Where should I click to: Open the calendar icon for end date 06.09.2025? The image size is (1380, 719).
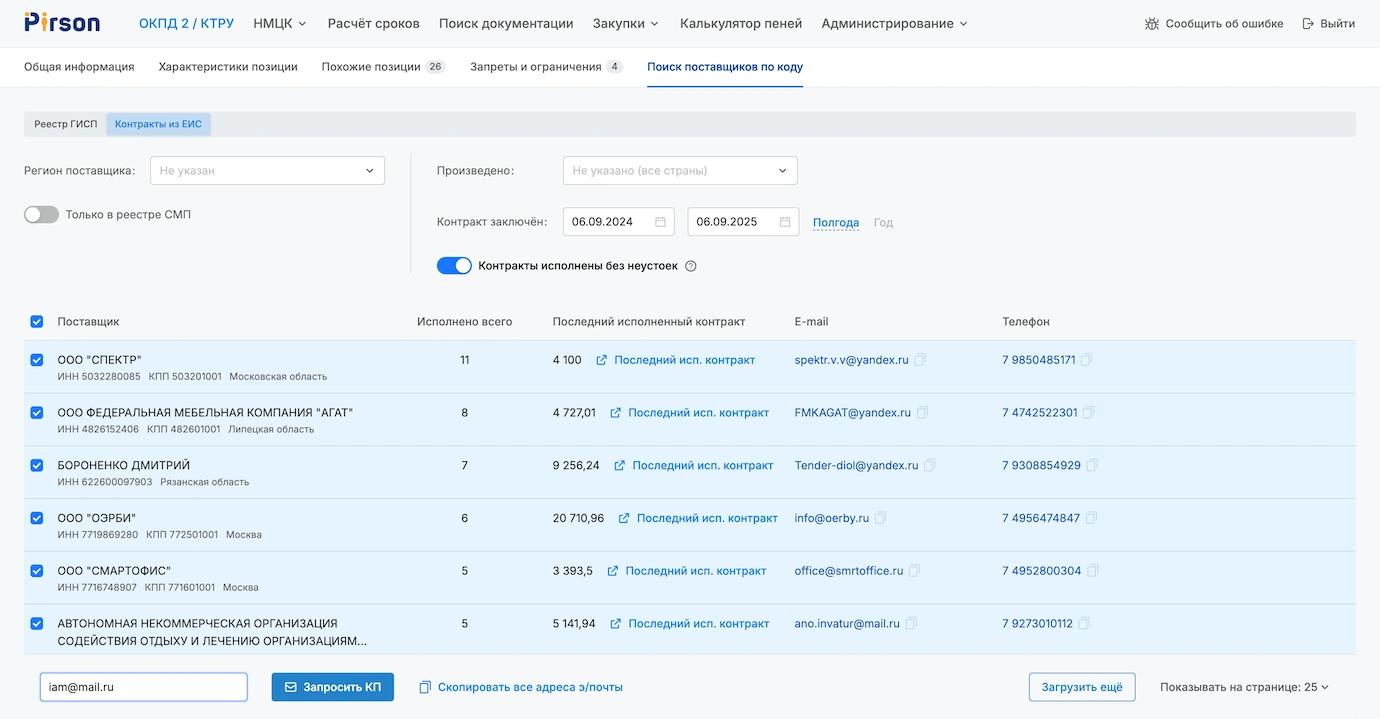(785, 222)
